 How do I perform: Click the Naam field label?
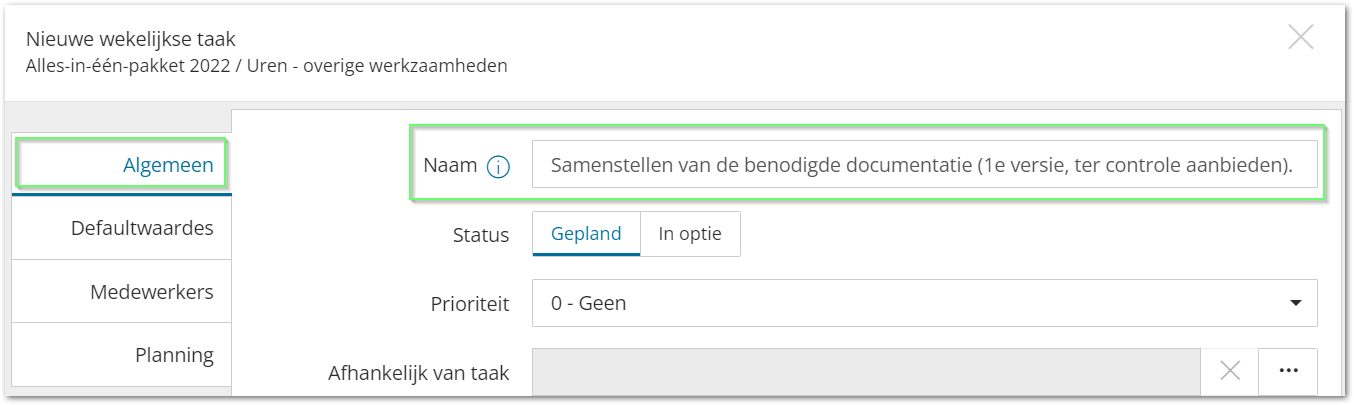tap(450, 166)
